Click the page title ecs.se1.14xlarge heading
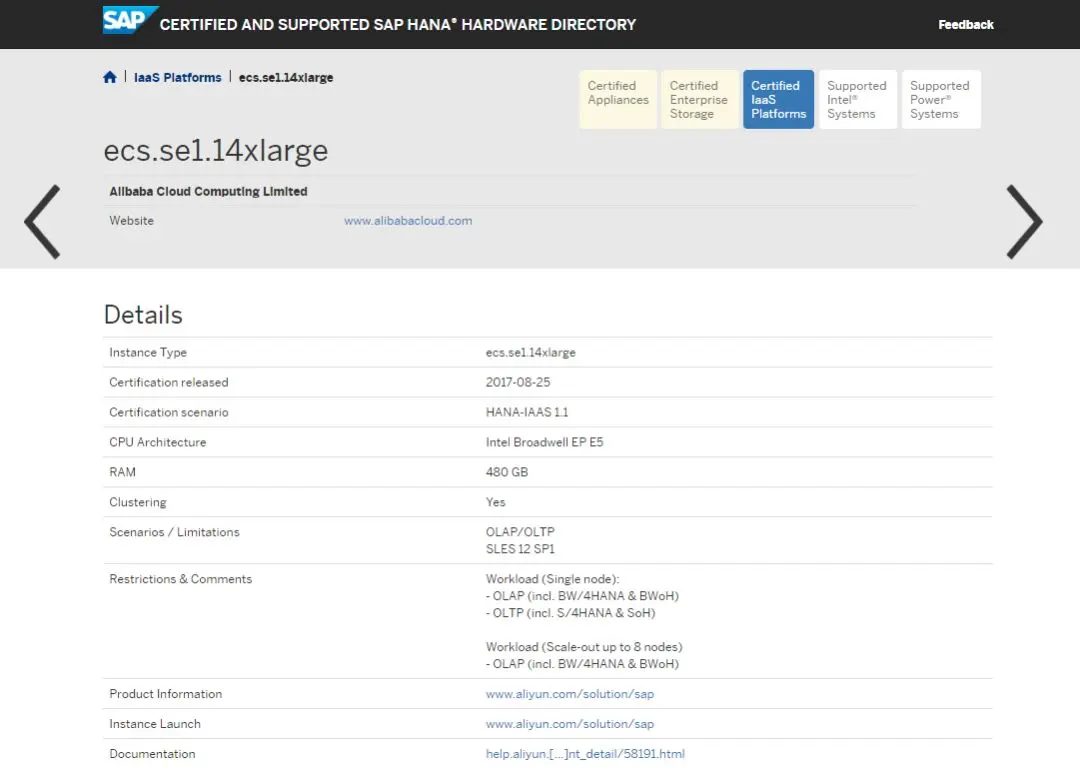 (x=216, y=150)
